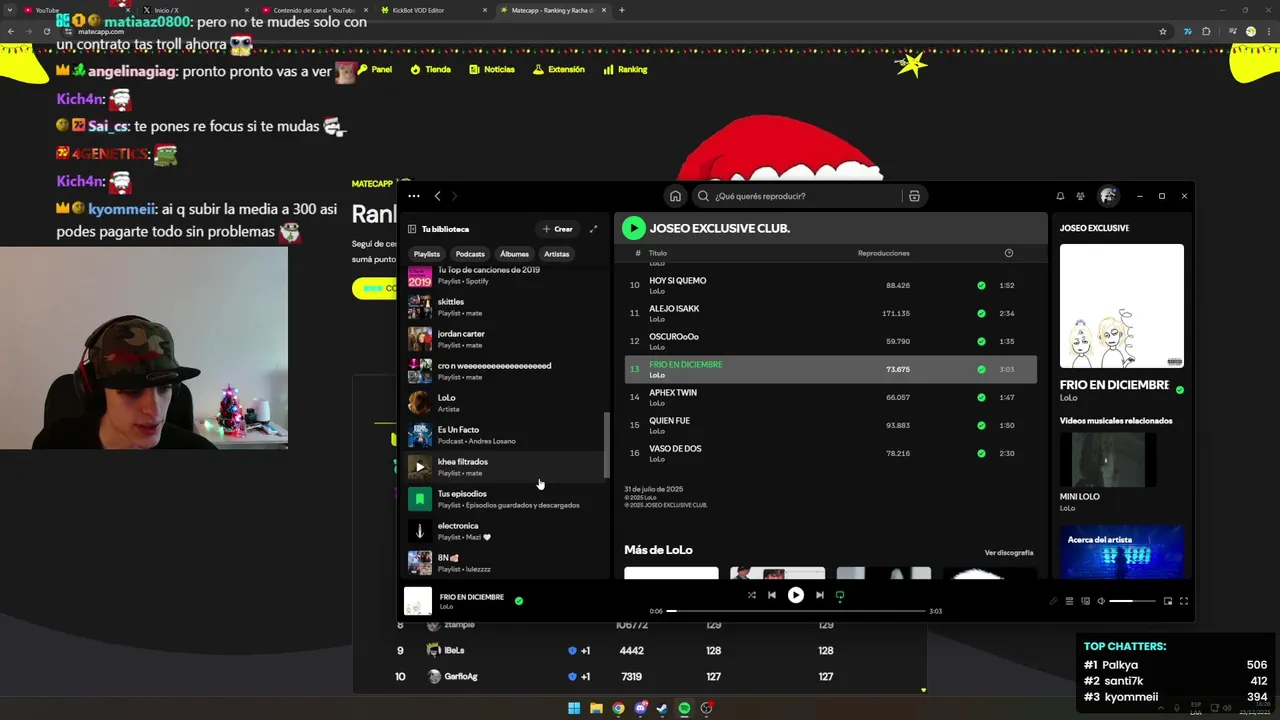
Task: Open Windows Start menu
Action: 574,708
